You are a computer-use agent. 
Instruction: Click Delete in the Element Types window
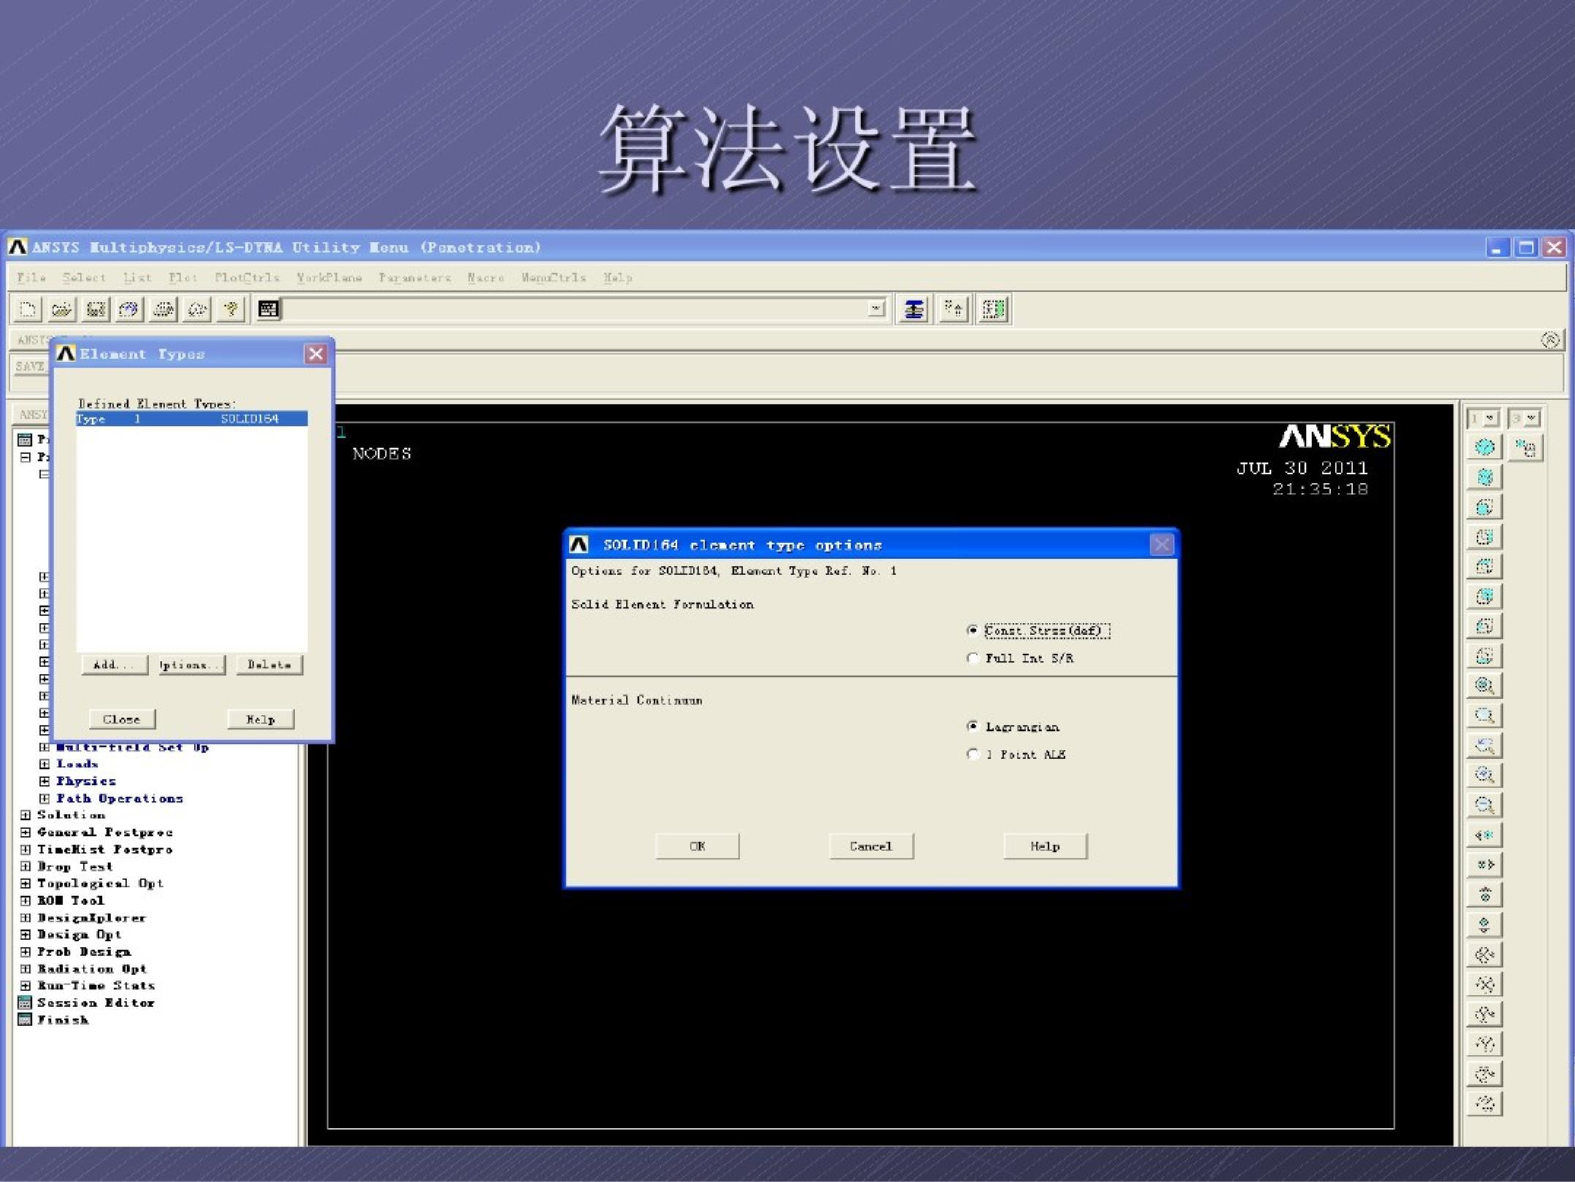(269, 665)
